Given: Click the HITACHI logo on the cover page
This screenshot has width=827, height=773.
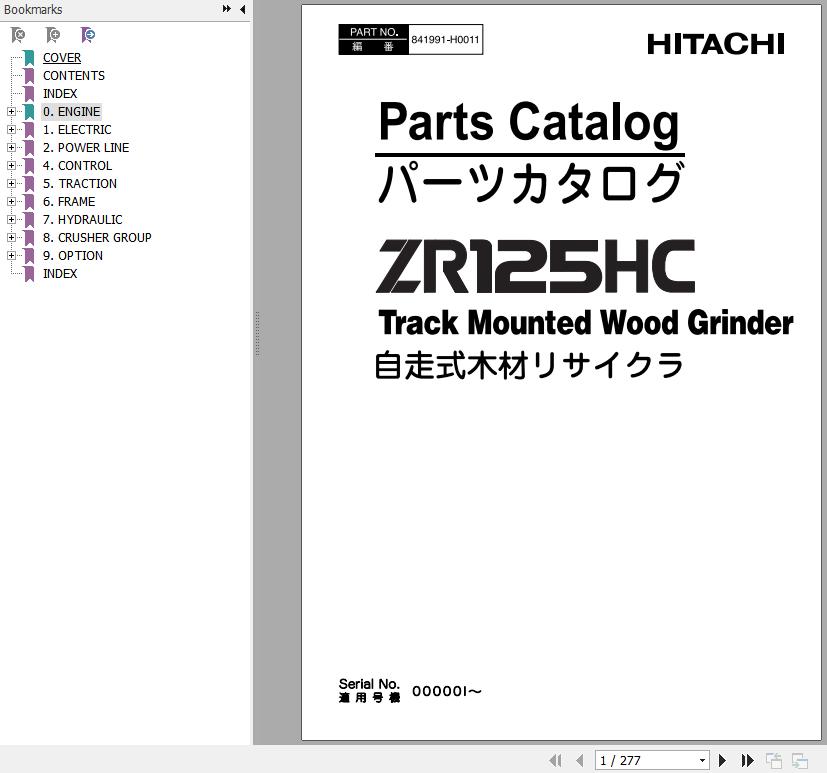Looking at the screenshot, I should click(716, 44).
